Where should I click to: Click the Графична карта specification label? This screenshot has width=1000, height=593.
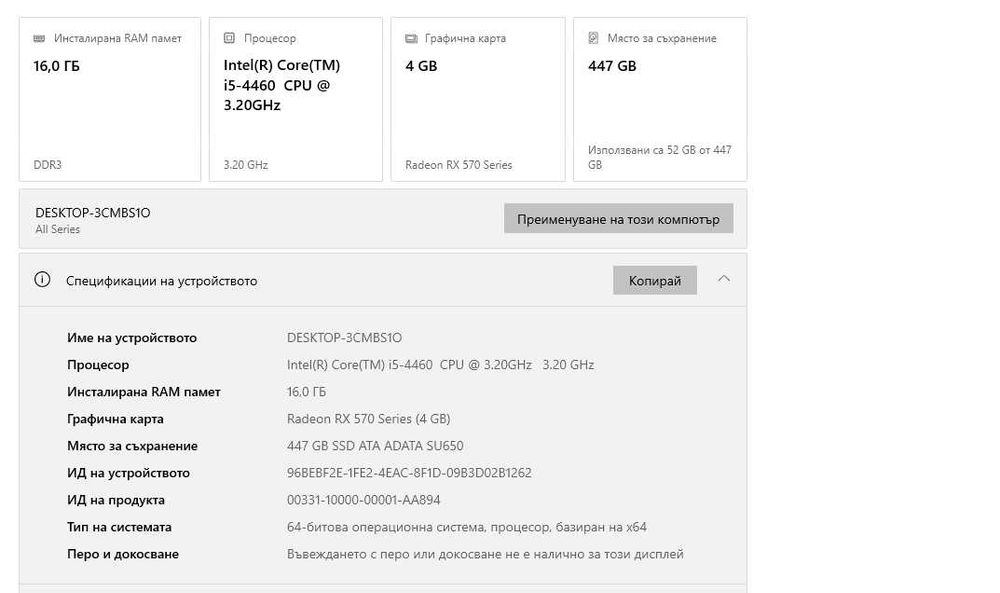click(115, 419)
